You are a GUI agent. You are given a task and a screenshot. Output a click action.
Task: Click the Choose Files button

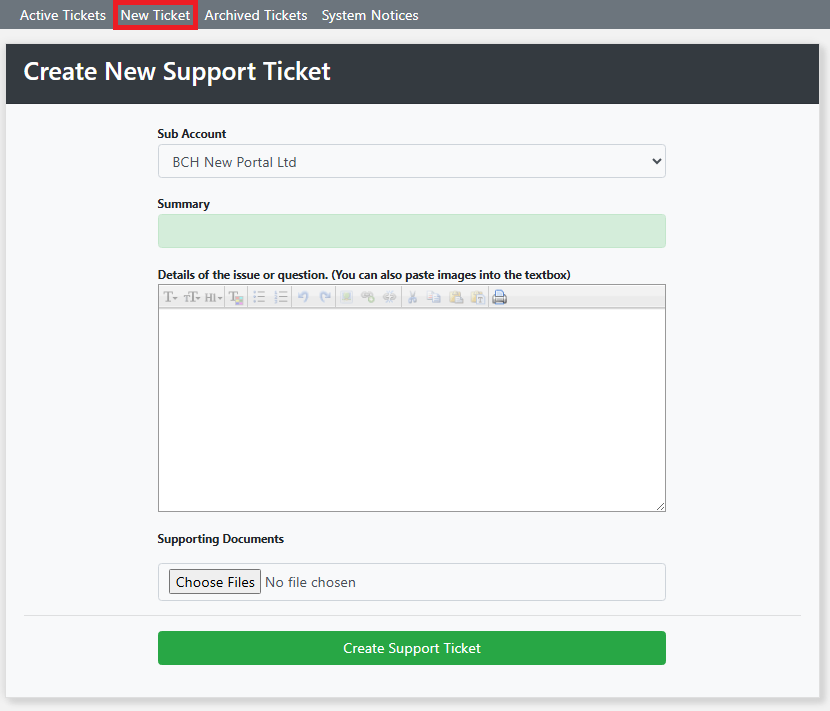[215, 582]
